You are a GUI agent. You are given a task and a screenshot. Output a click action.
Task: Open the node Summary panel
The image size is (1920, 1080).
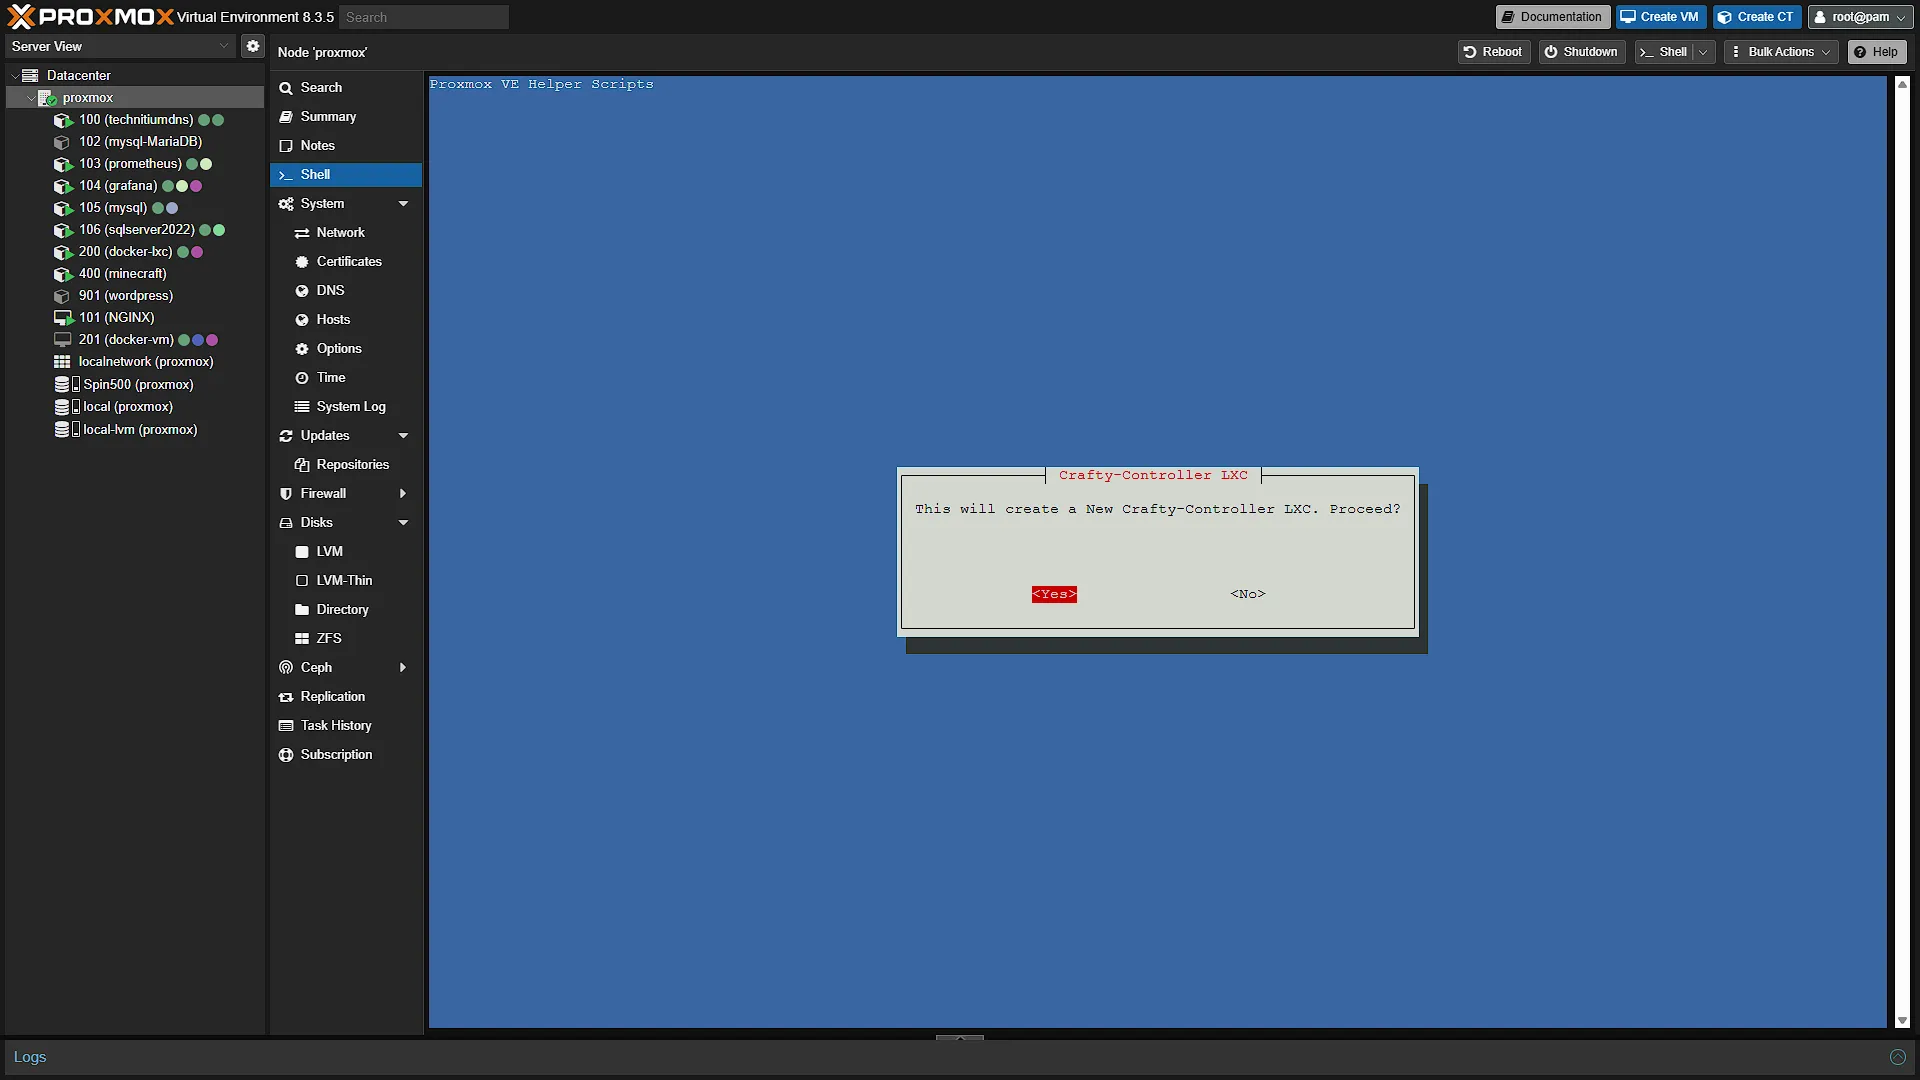tap(346, 117)
